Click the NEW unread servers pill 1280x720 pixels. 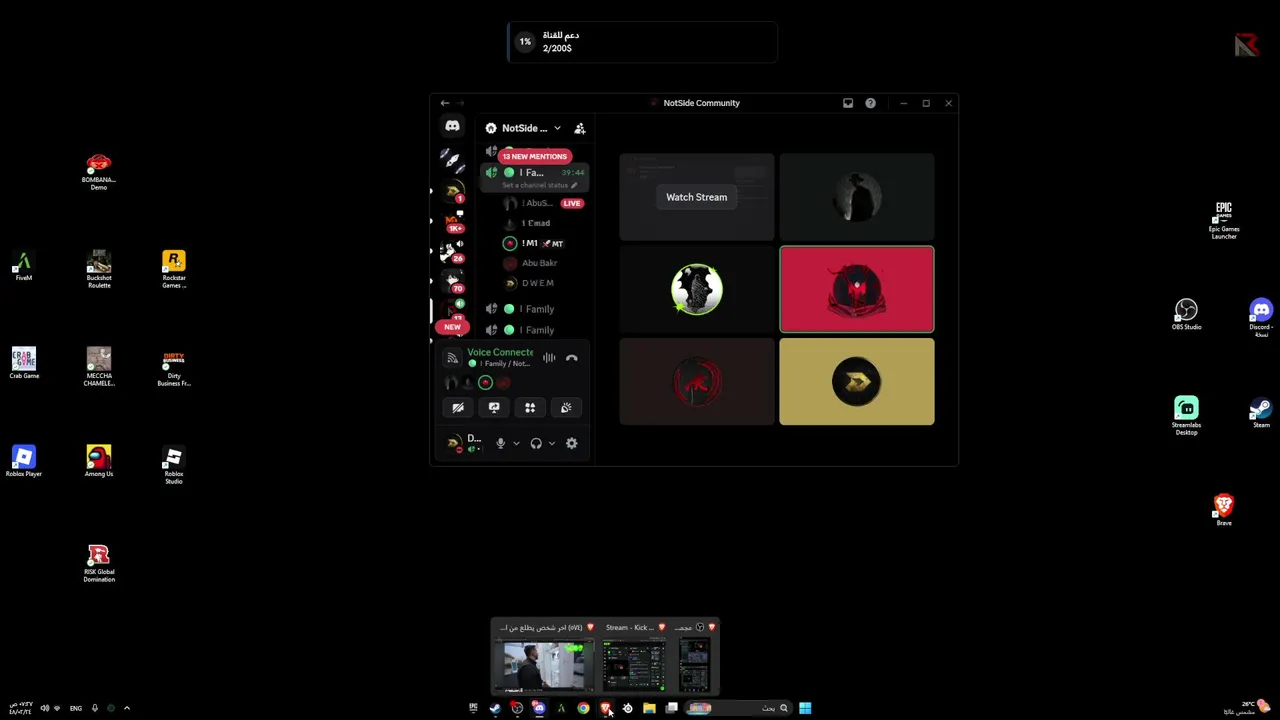[x=452, y=327]
